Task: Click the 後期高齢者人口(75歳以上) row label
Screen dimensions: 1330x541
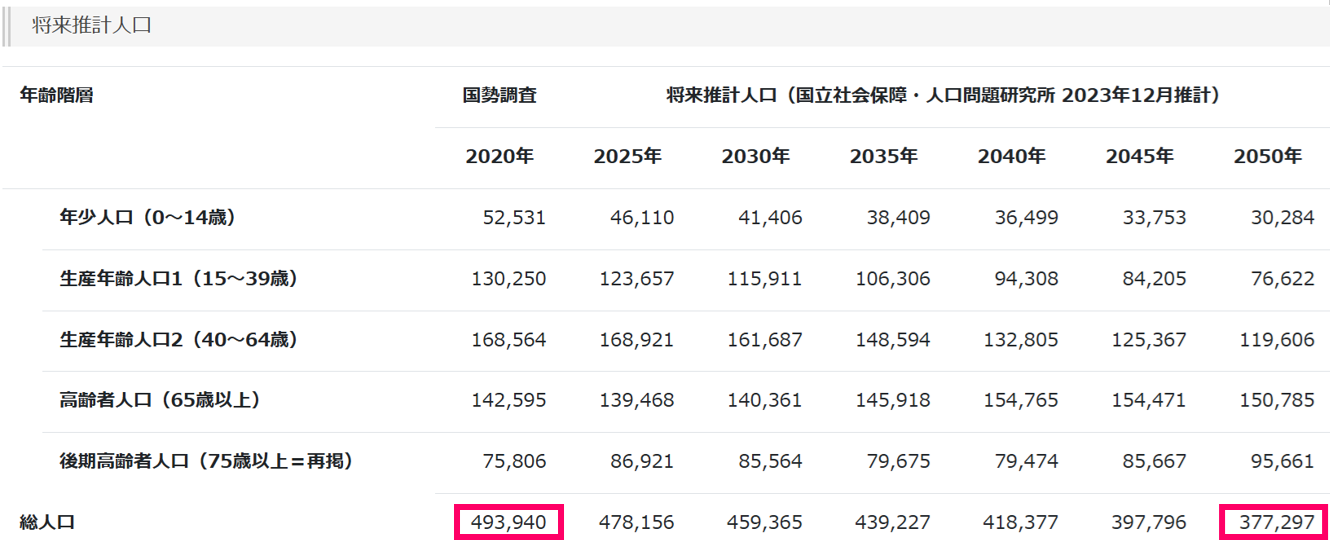Action: 207,461
